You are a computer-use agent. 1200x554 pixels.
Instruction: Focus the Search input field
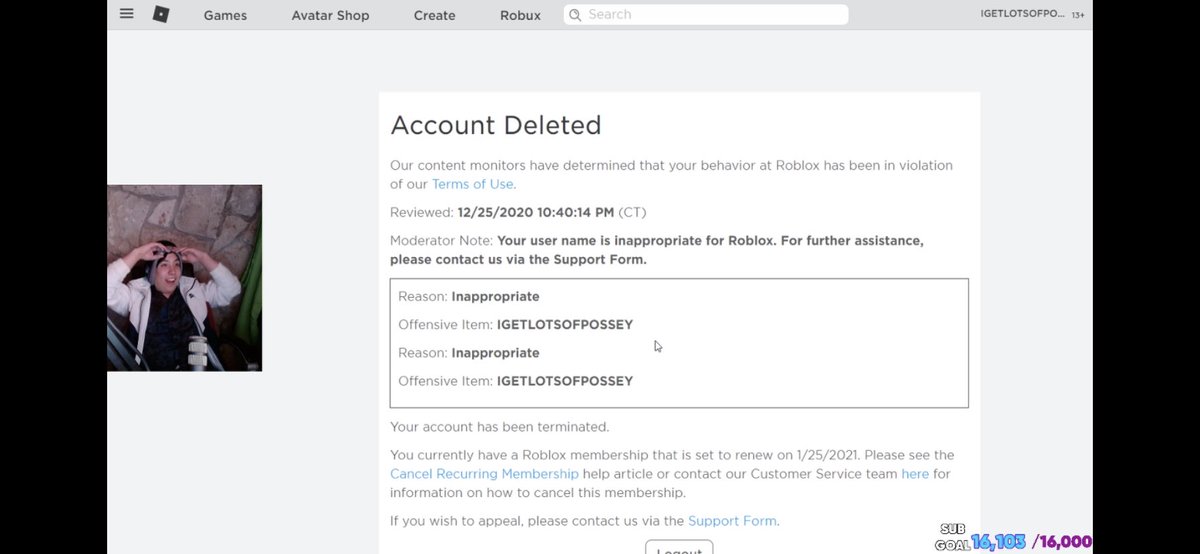click(706, 15)
